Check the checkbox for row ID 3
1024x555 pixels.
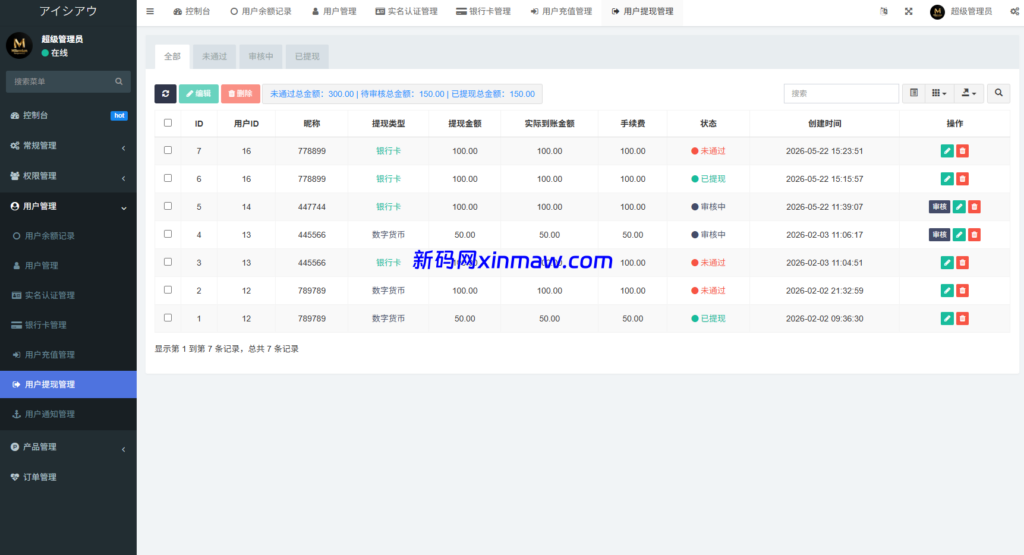pyautogui.click(x=168, y=262)
